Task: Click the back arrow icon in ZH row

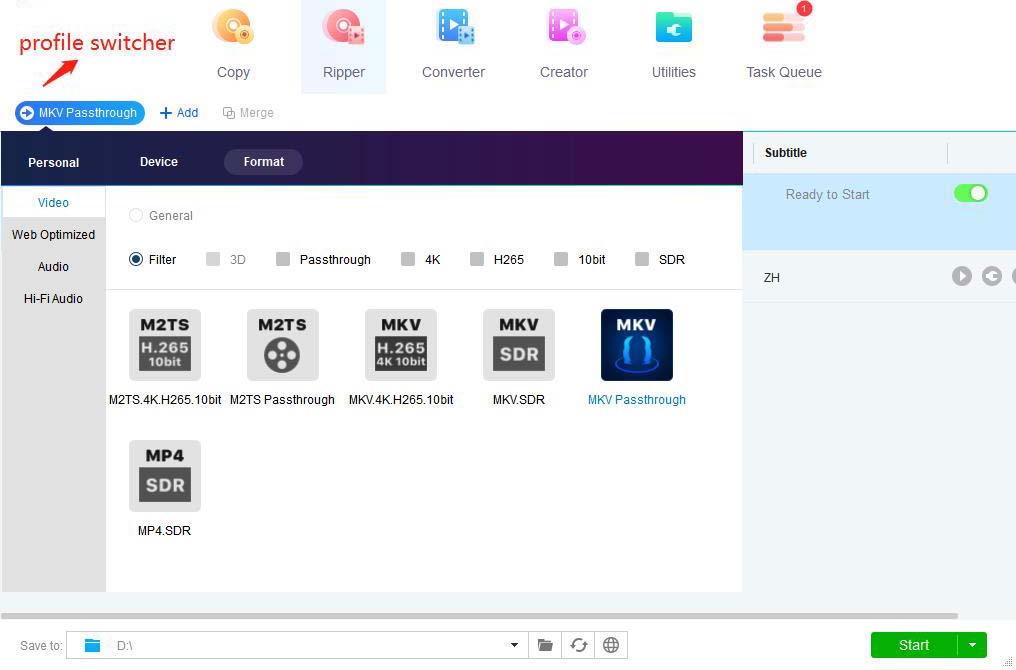Action: click(x=991, y=276)
